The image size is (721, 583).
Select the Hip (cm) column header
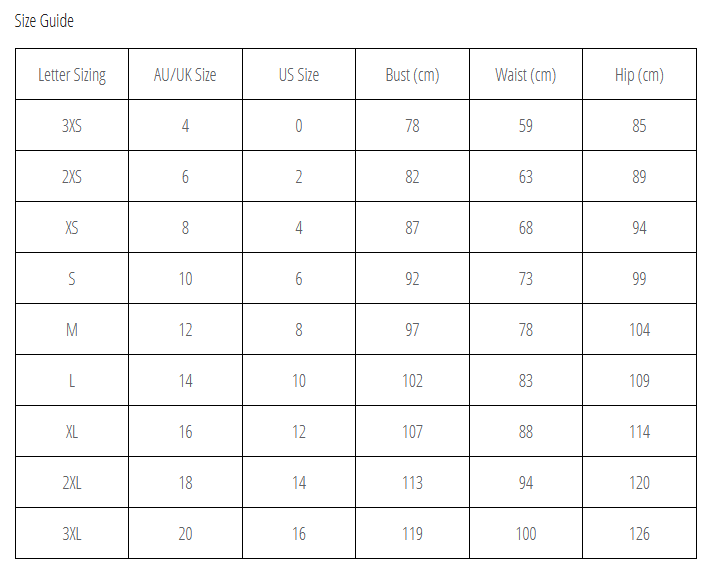[639, 75]
